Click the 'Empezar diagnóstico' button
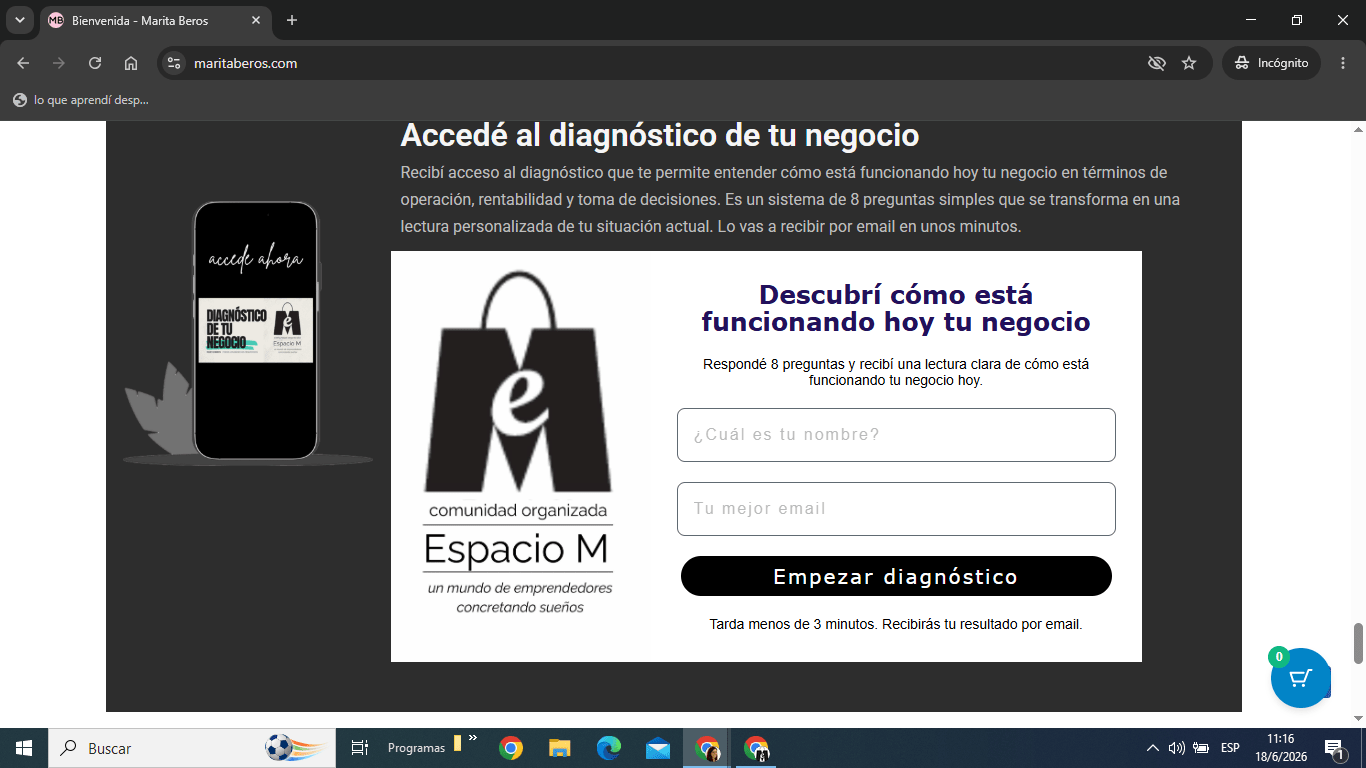 (896, 576)
